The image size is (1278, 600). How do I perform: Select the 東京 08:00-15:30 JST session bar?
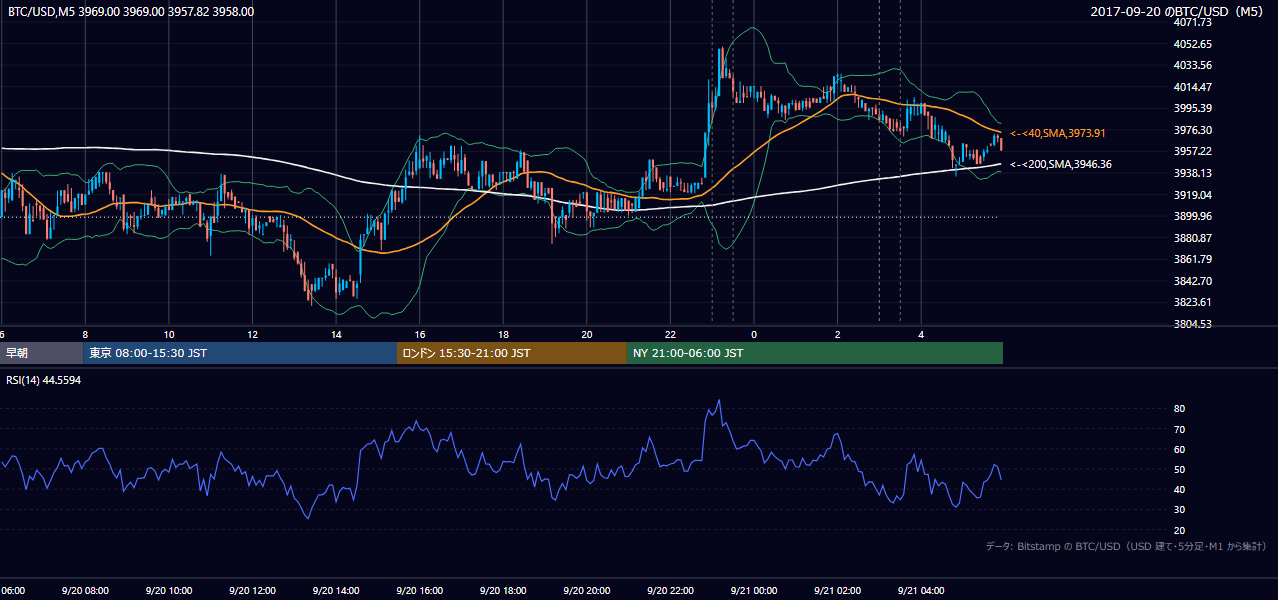point(240,353)
